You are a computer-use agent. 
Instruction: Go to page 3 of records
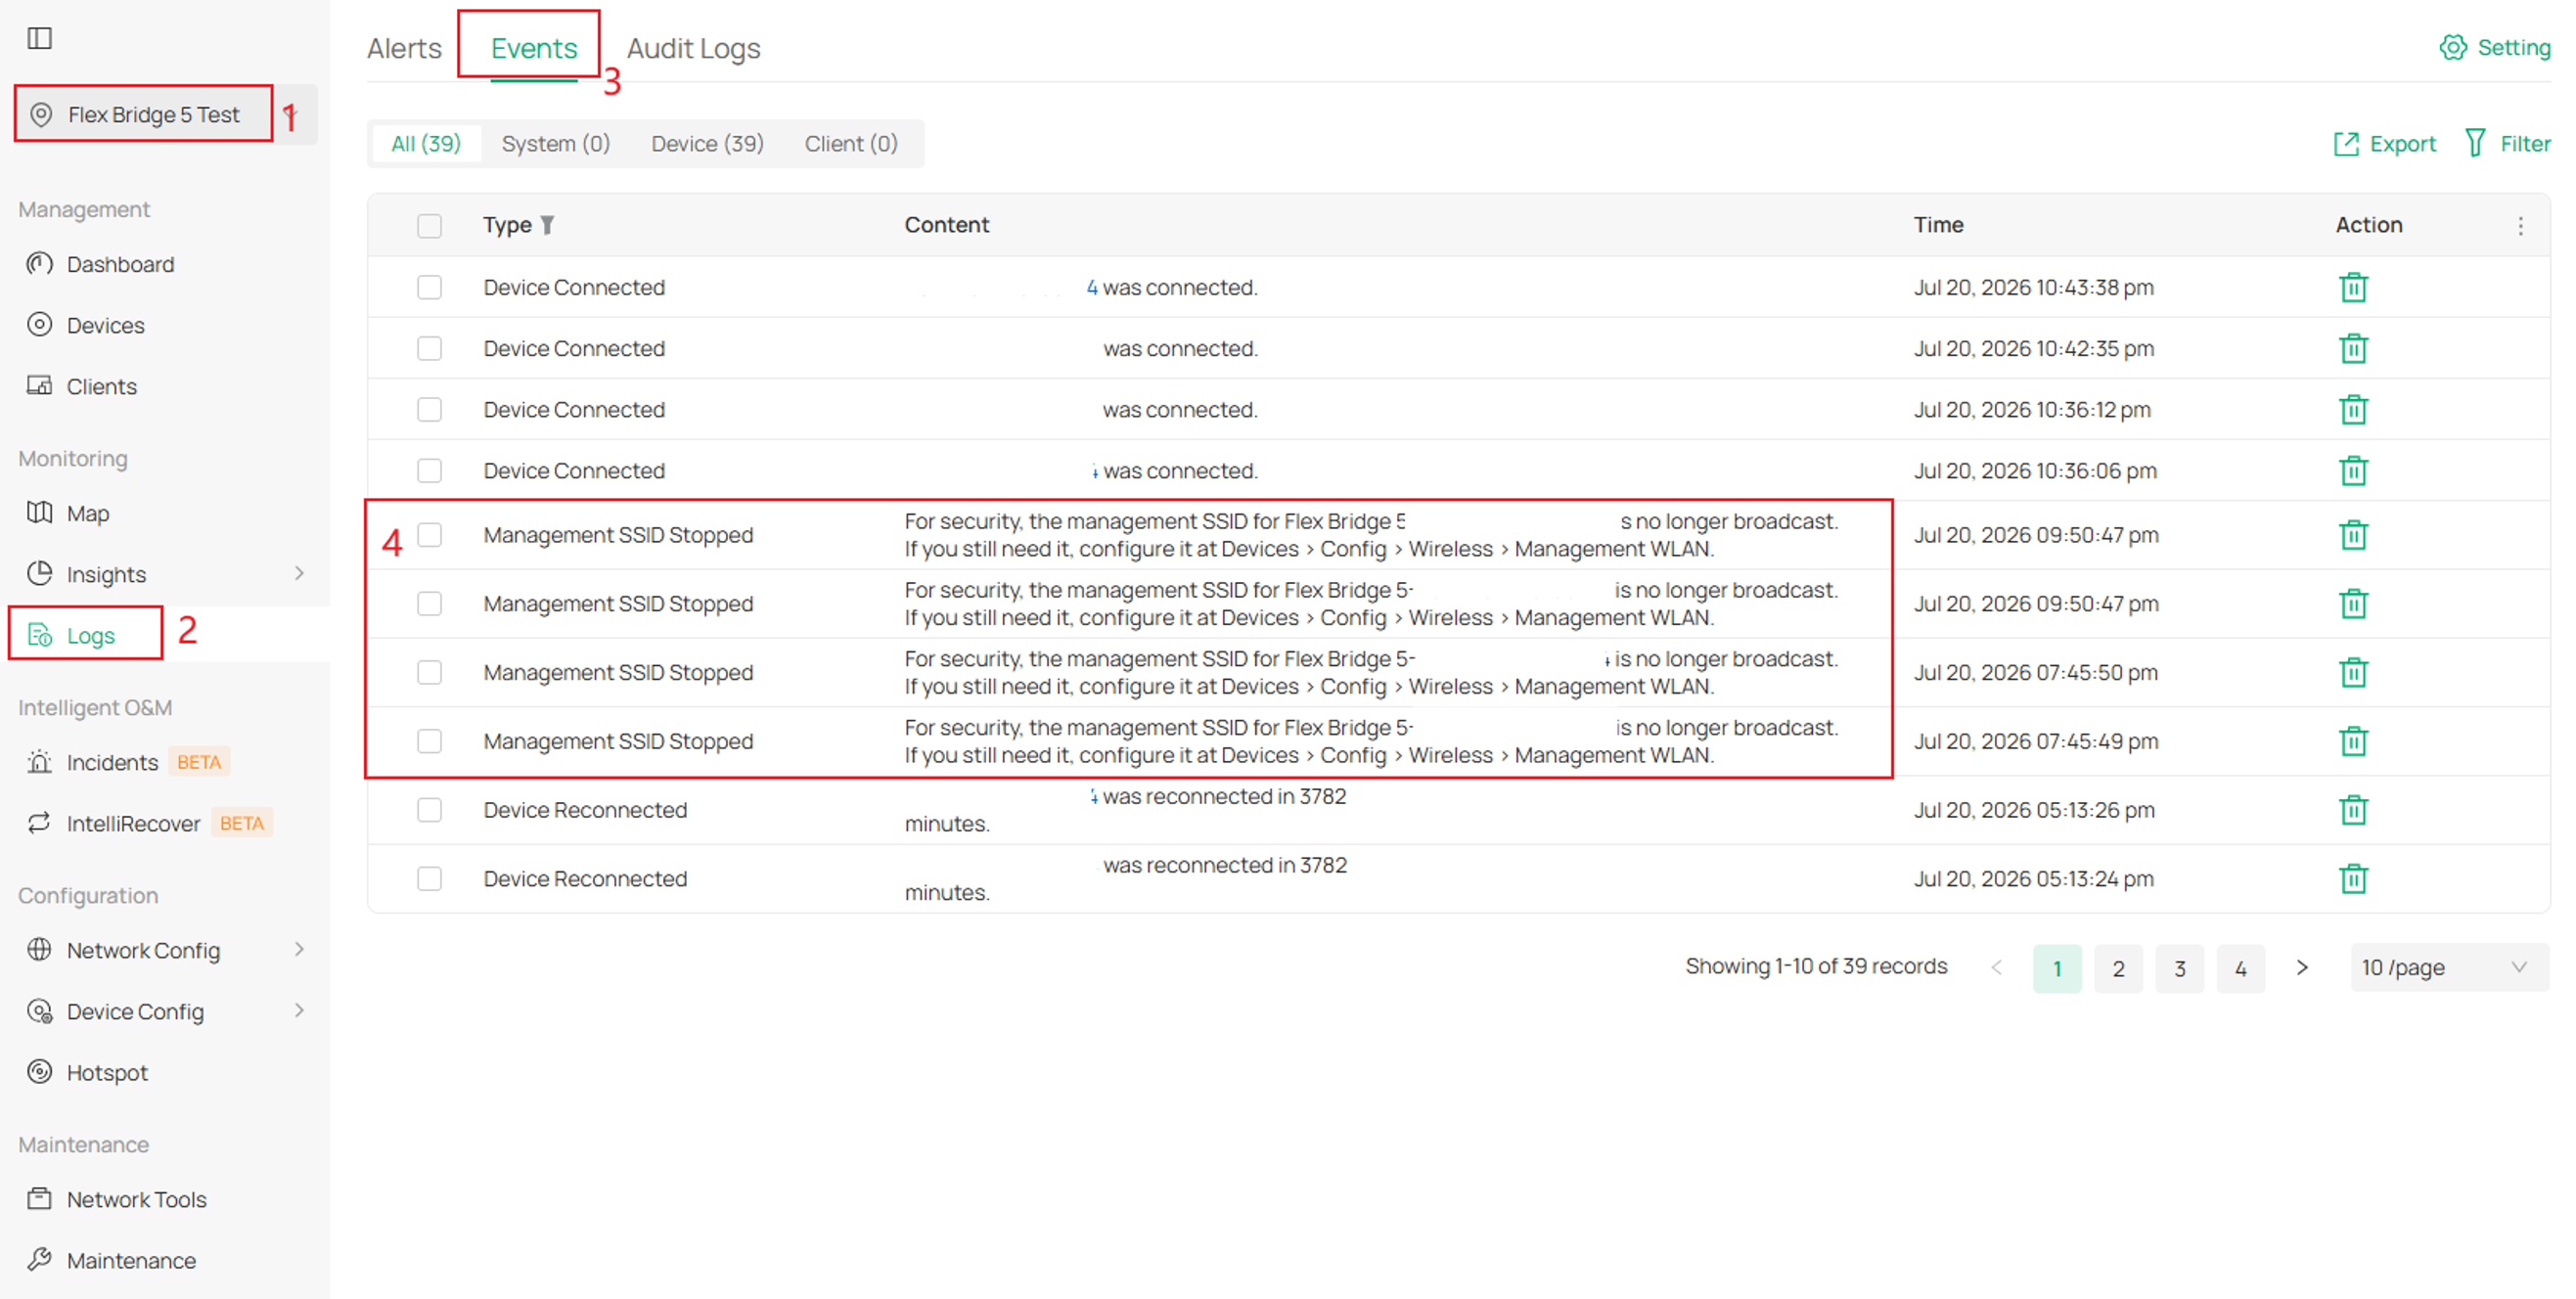[x=2180, y=968]
